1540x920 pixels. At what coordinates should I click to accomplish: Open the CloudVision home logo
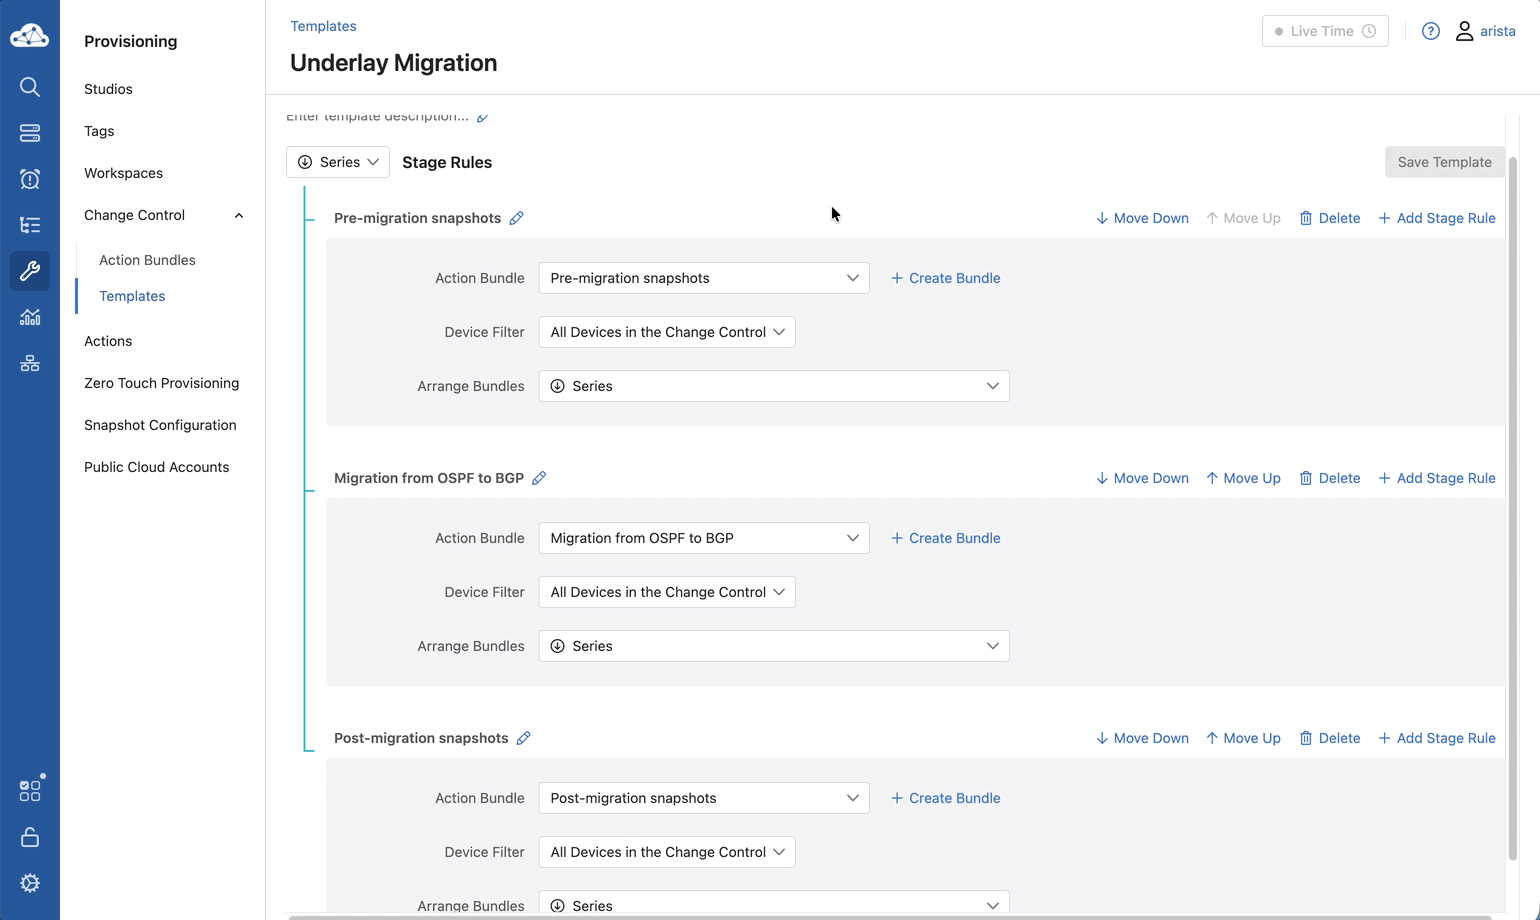[29, 36]
